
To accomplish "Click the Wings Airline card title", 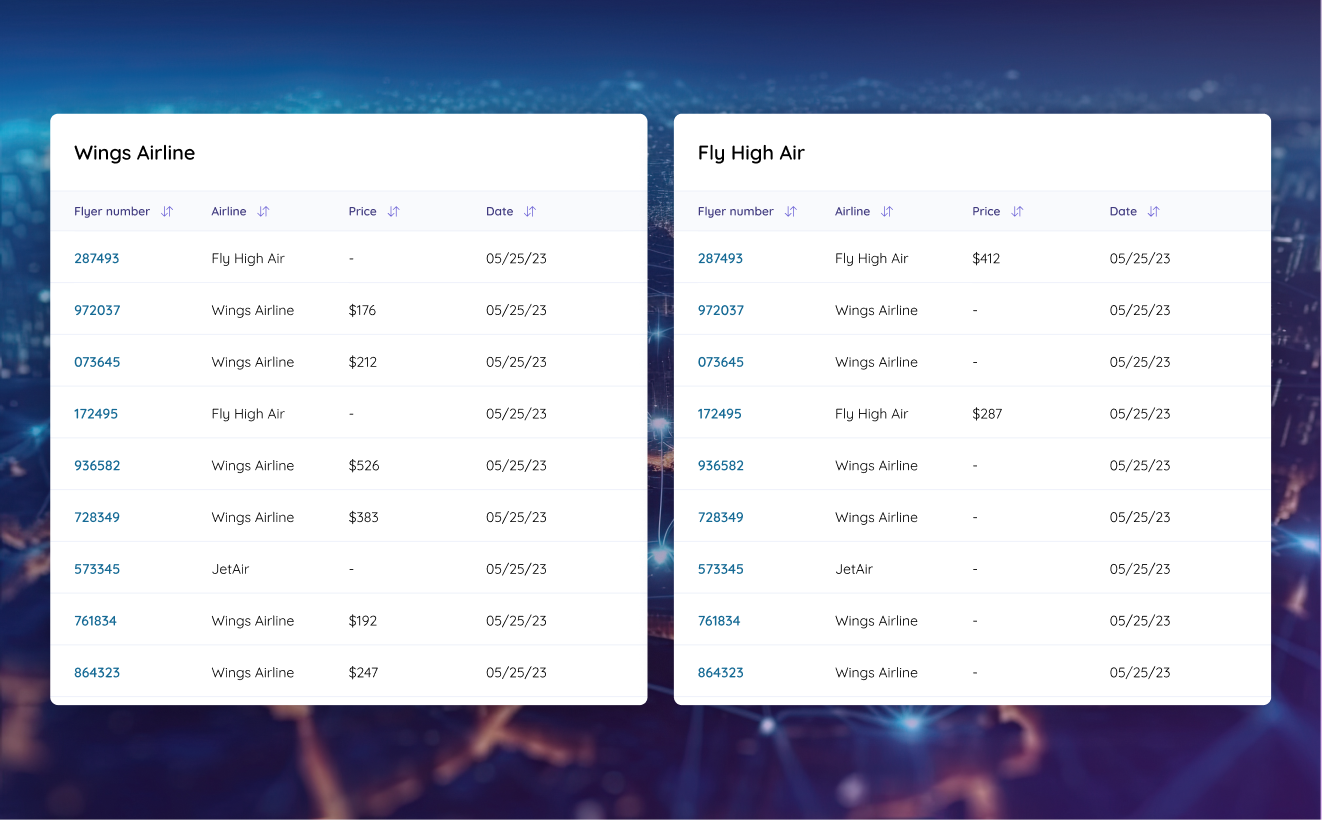I will pyautogui.click(x=135, y=153).
